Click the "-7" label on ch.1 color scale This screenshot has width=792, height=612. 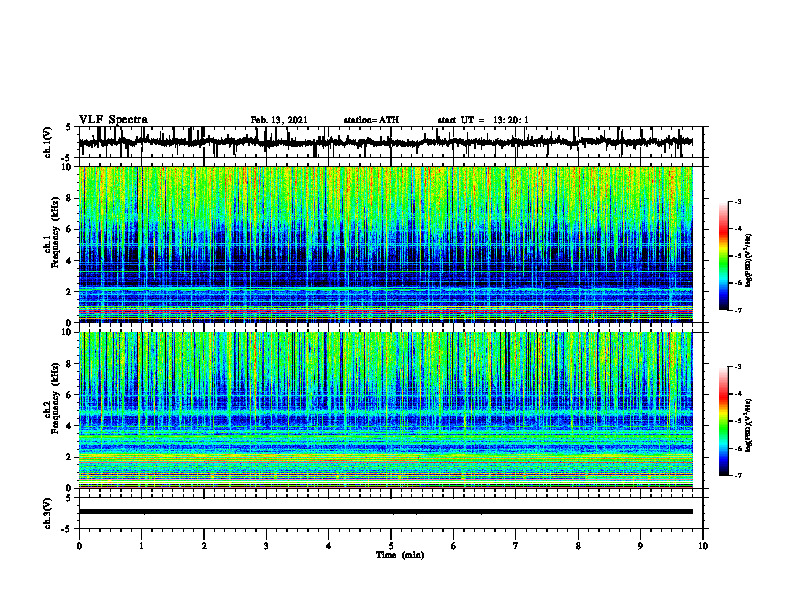[738, 310]
